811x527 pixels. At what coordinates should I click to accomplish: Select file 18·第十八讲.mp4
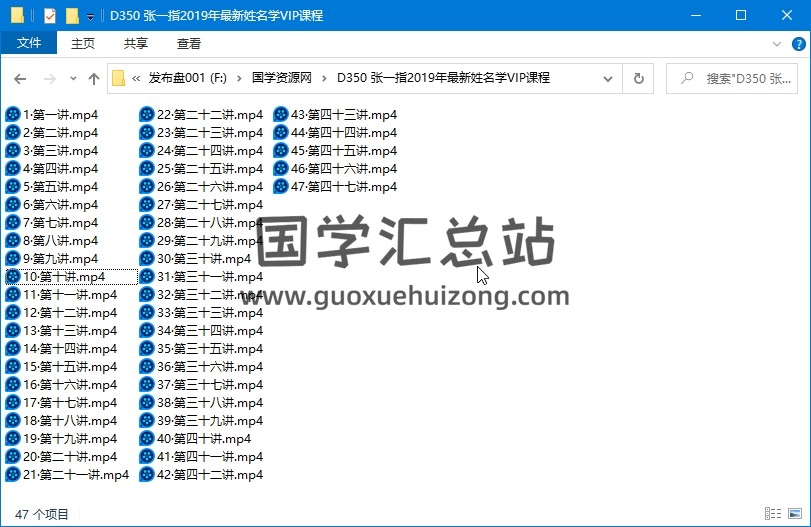[x=62, y=420]
